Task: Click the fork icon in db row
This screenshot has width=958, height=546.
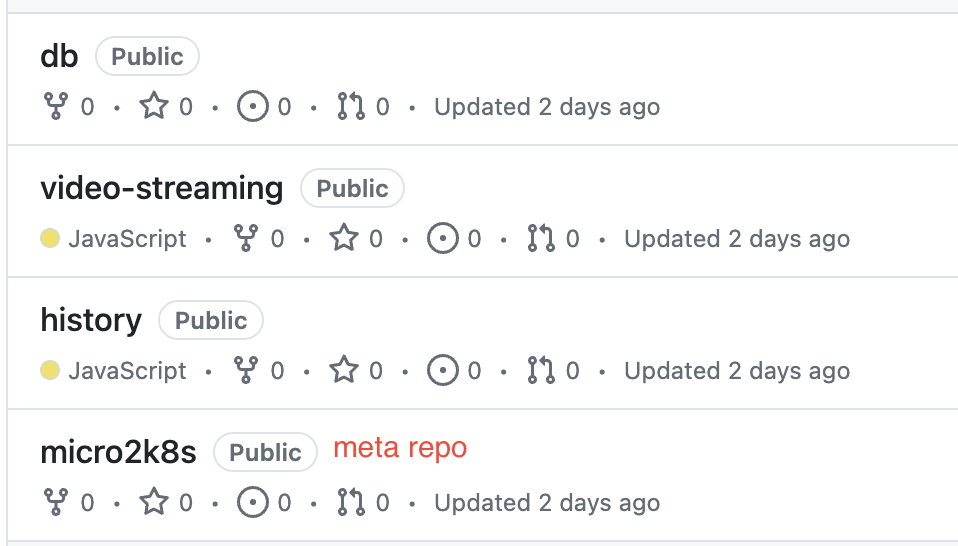Action: [x=56, y=106]
